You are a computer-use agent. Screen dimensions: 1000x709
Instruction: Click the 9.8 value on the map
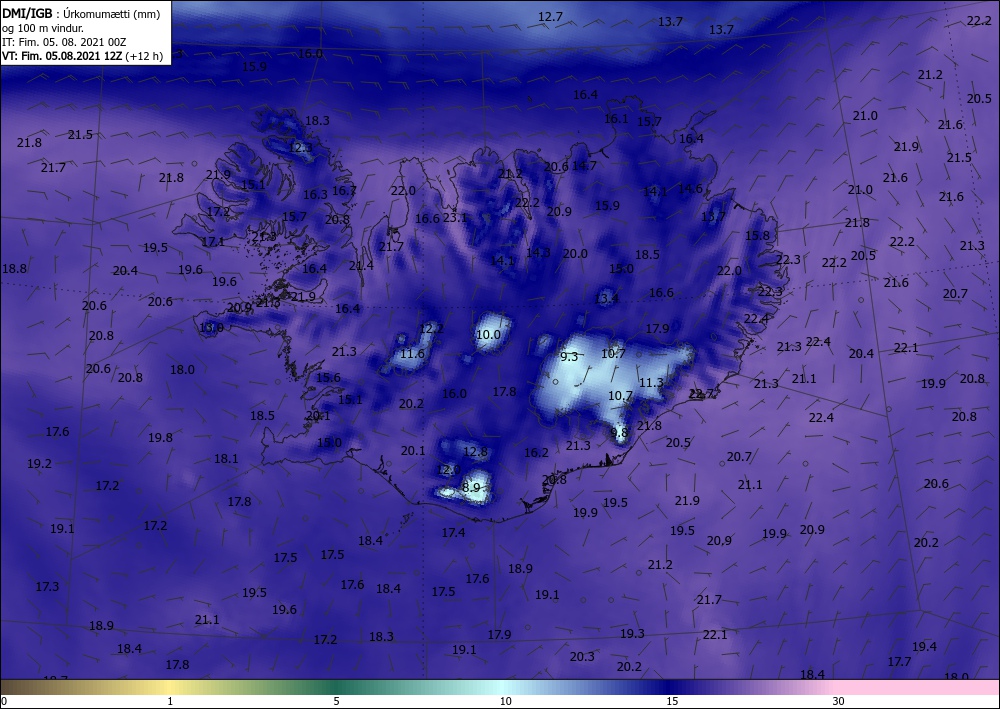click(x=619, y=432)
